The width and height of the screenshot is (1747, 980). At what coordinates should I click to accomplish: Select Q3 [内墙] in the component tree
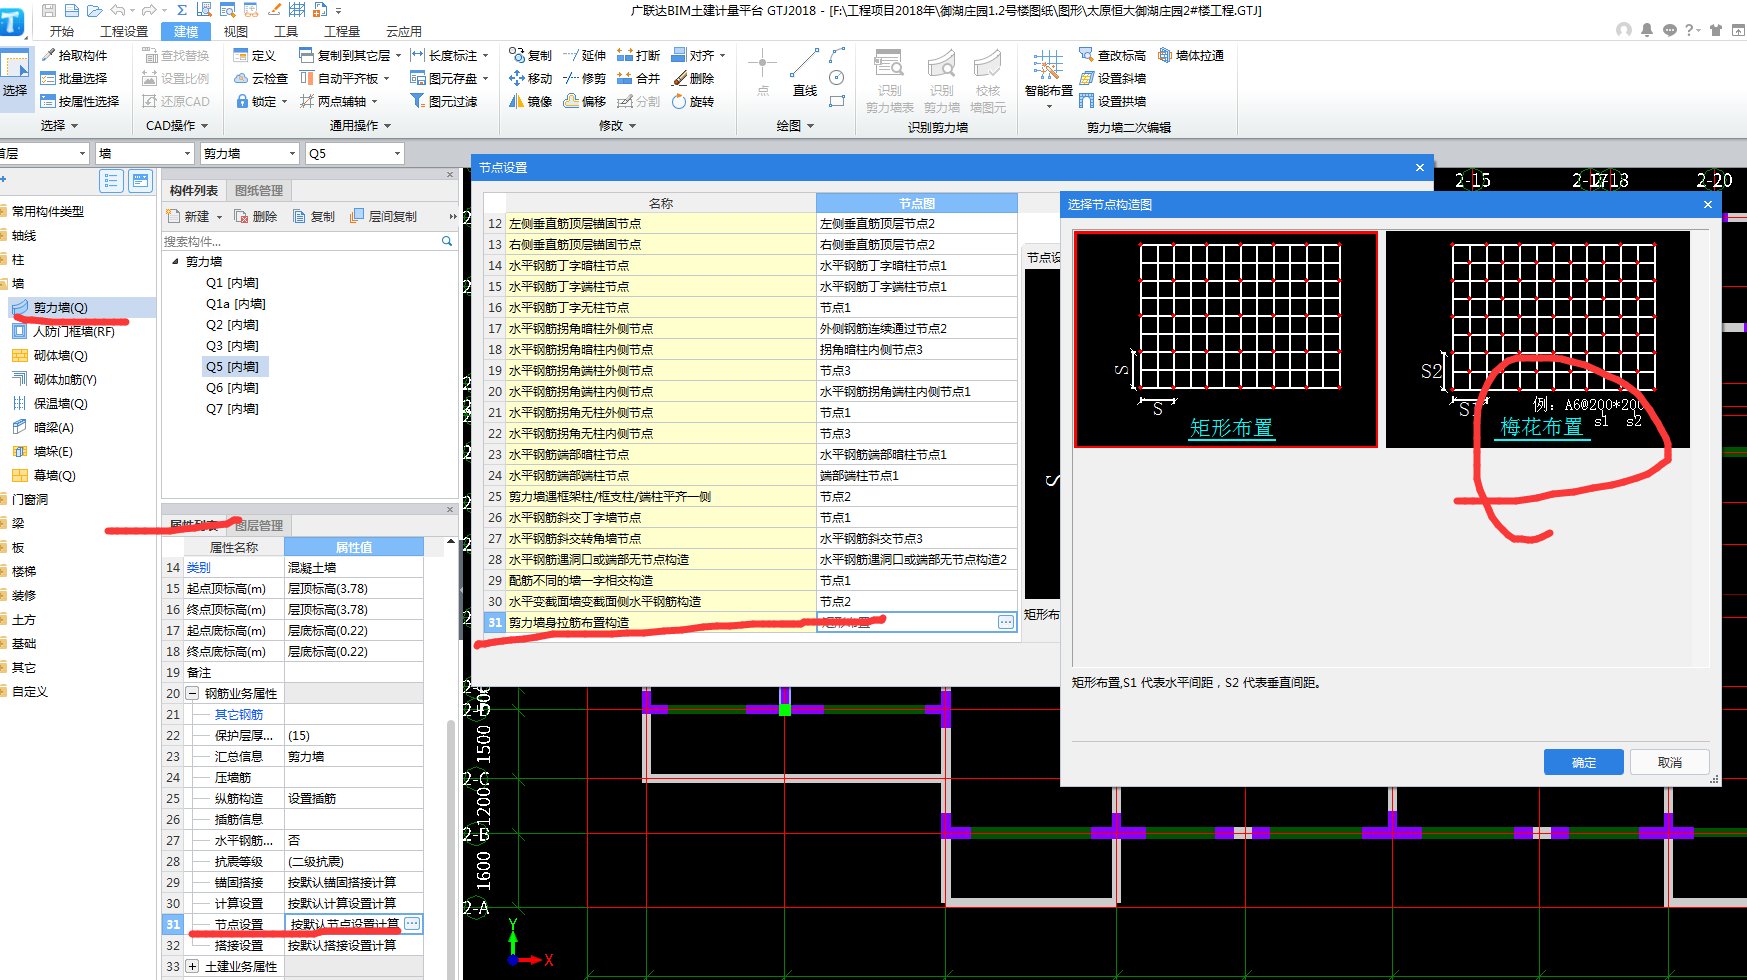point(232,345)
